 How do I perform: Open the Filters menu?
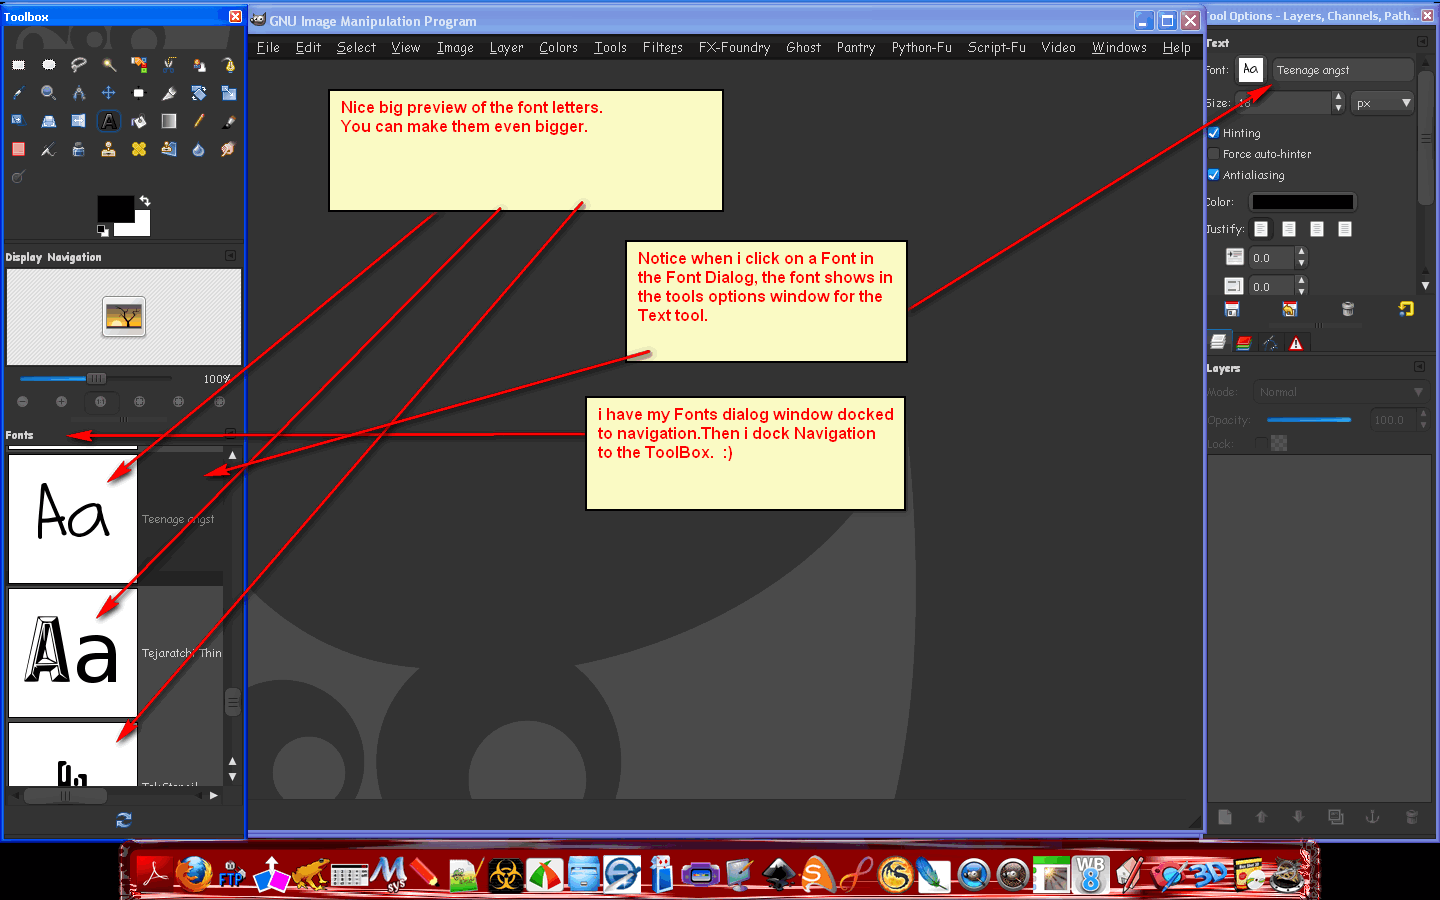coord(663,47)
